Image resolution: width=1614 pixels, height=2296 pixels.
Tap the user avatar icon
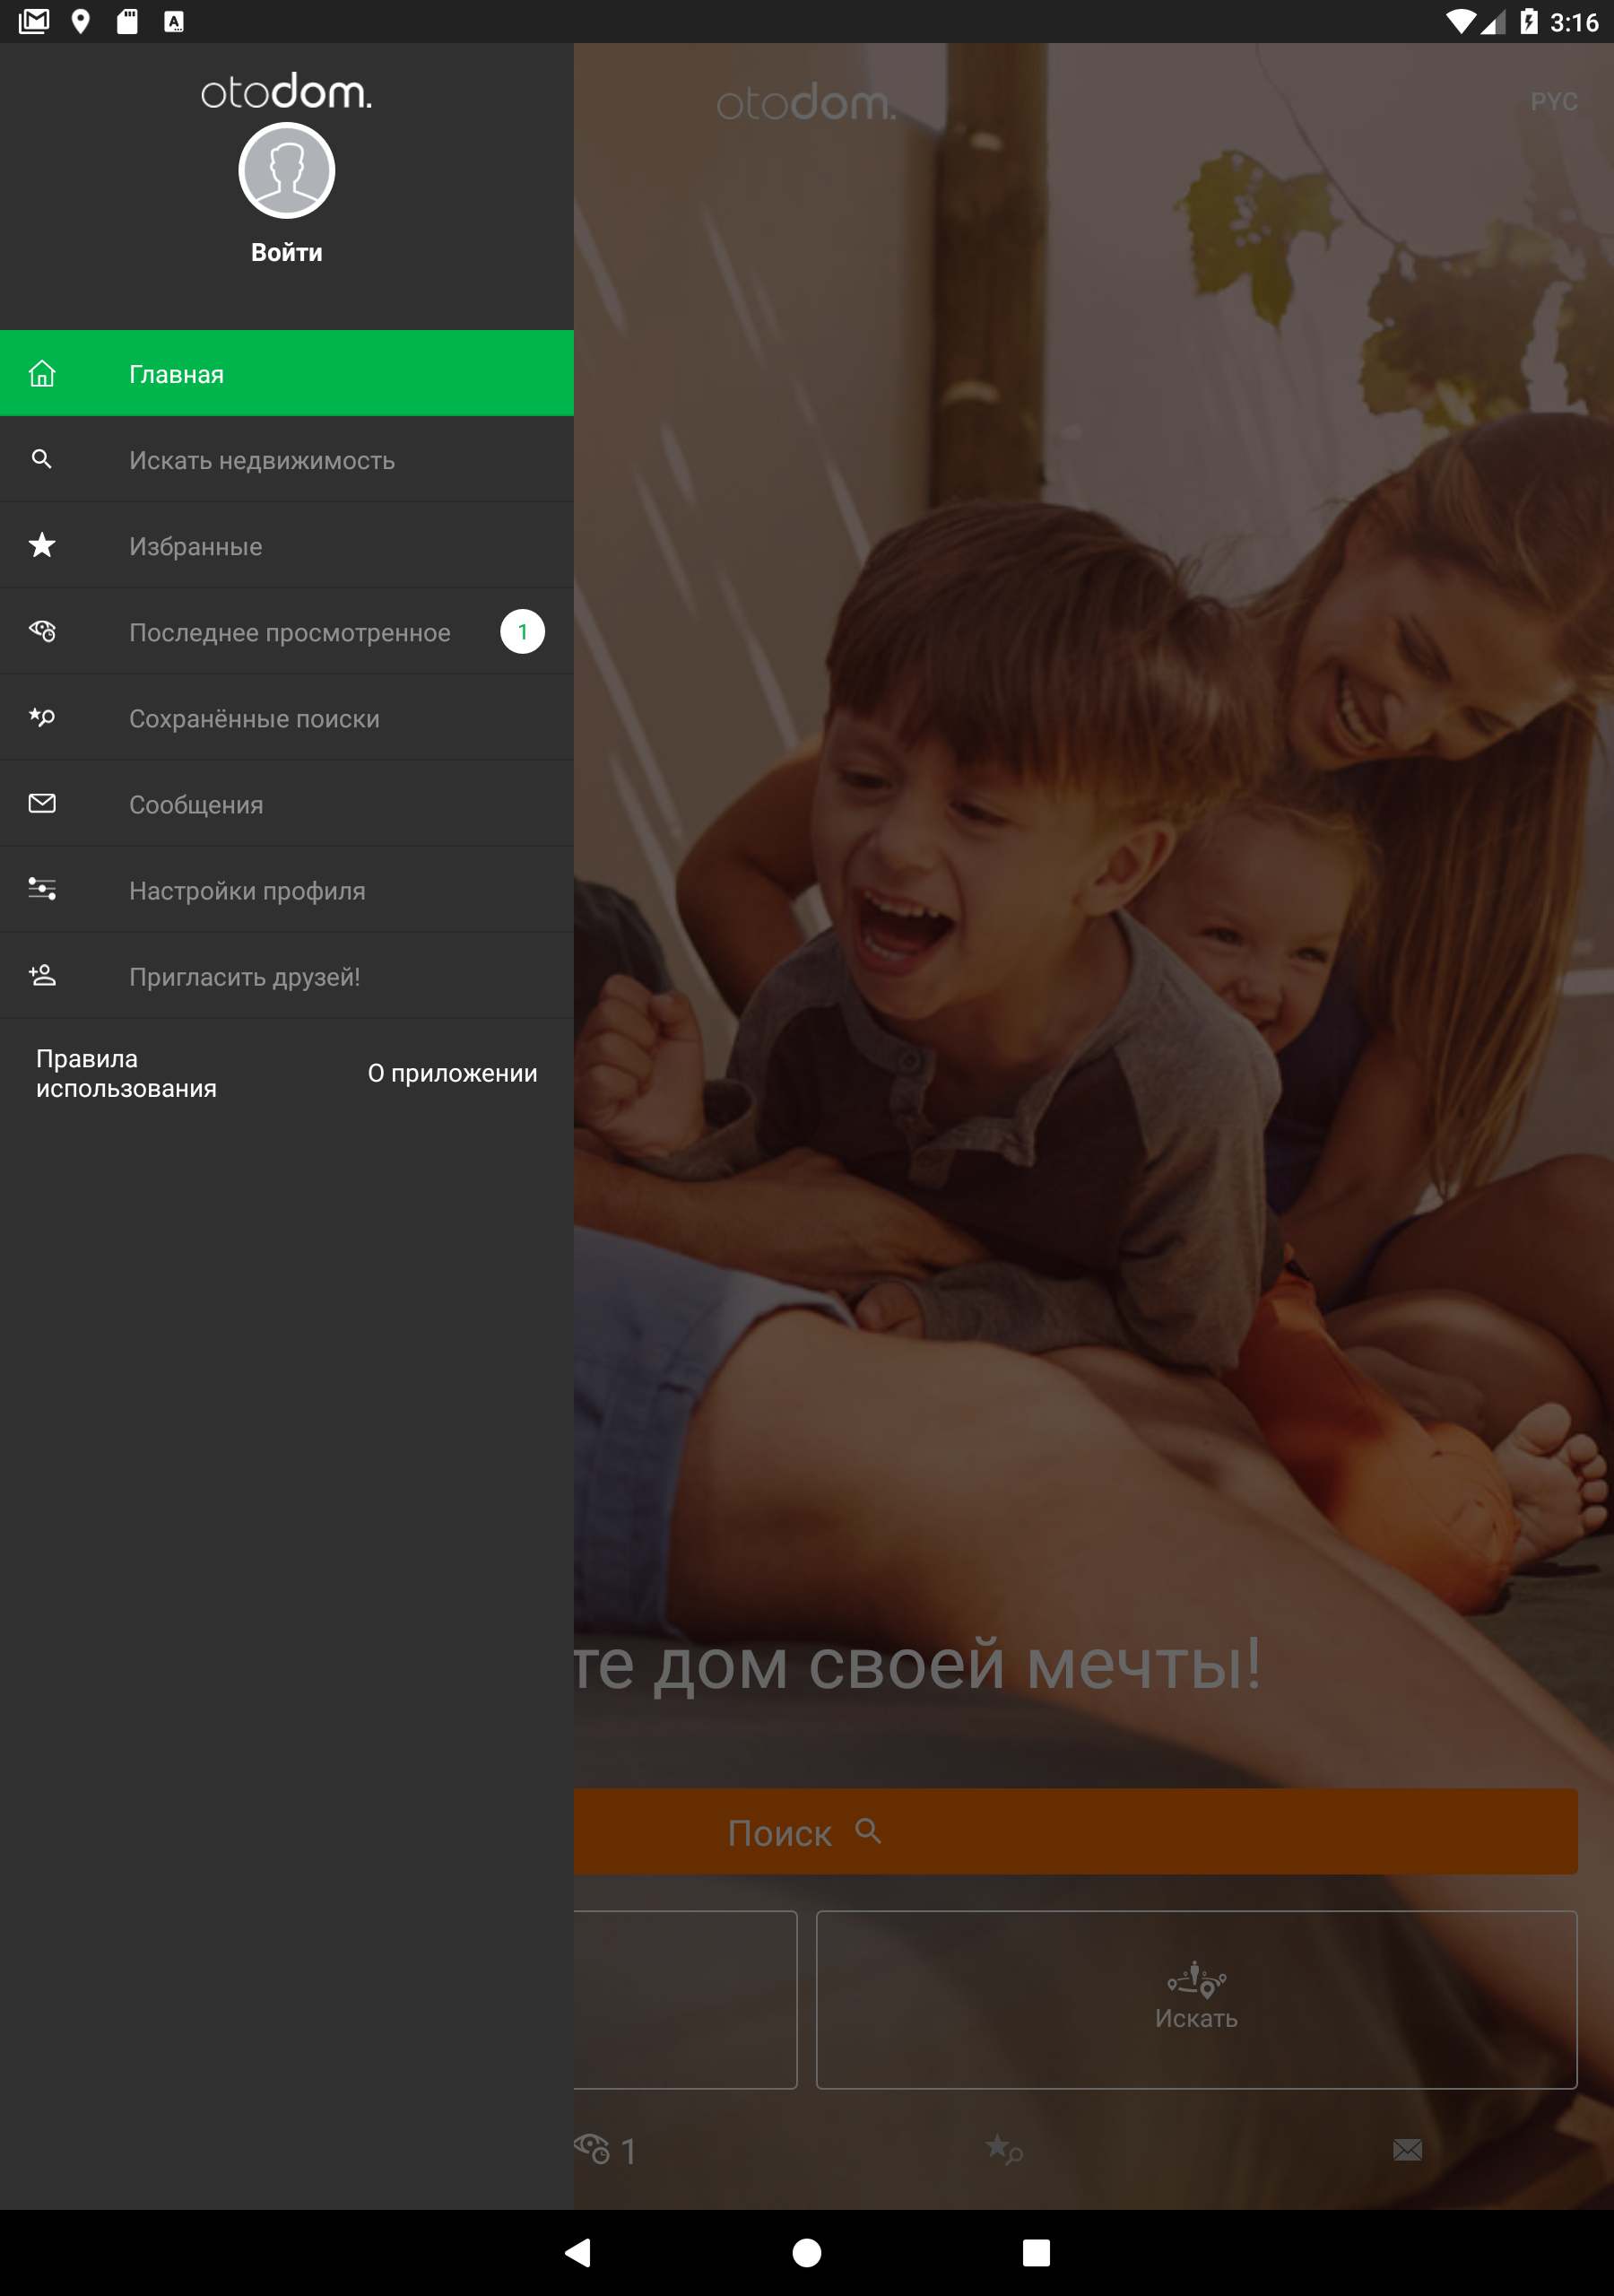click(x=287, y=171)
